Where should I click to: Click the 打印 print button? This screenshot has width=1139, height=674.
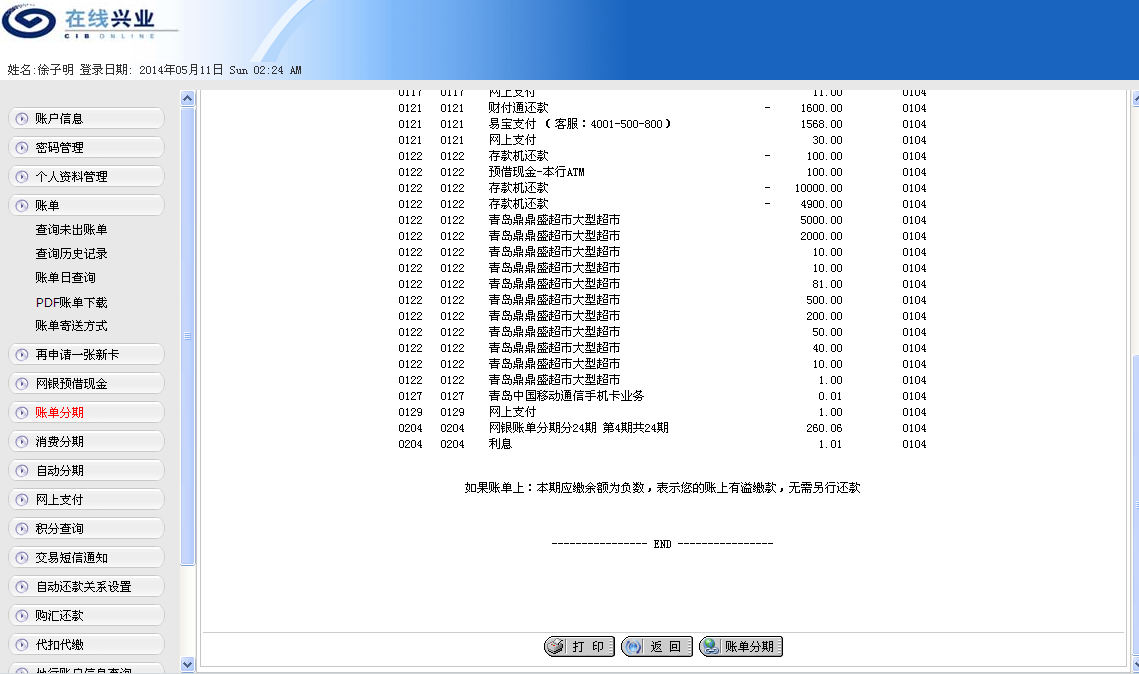[x=580, y=646]
